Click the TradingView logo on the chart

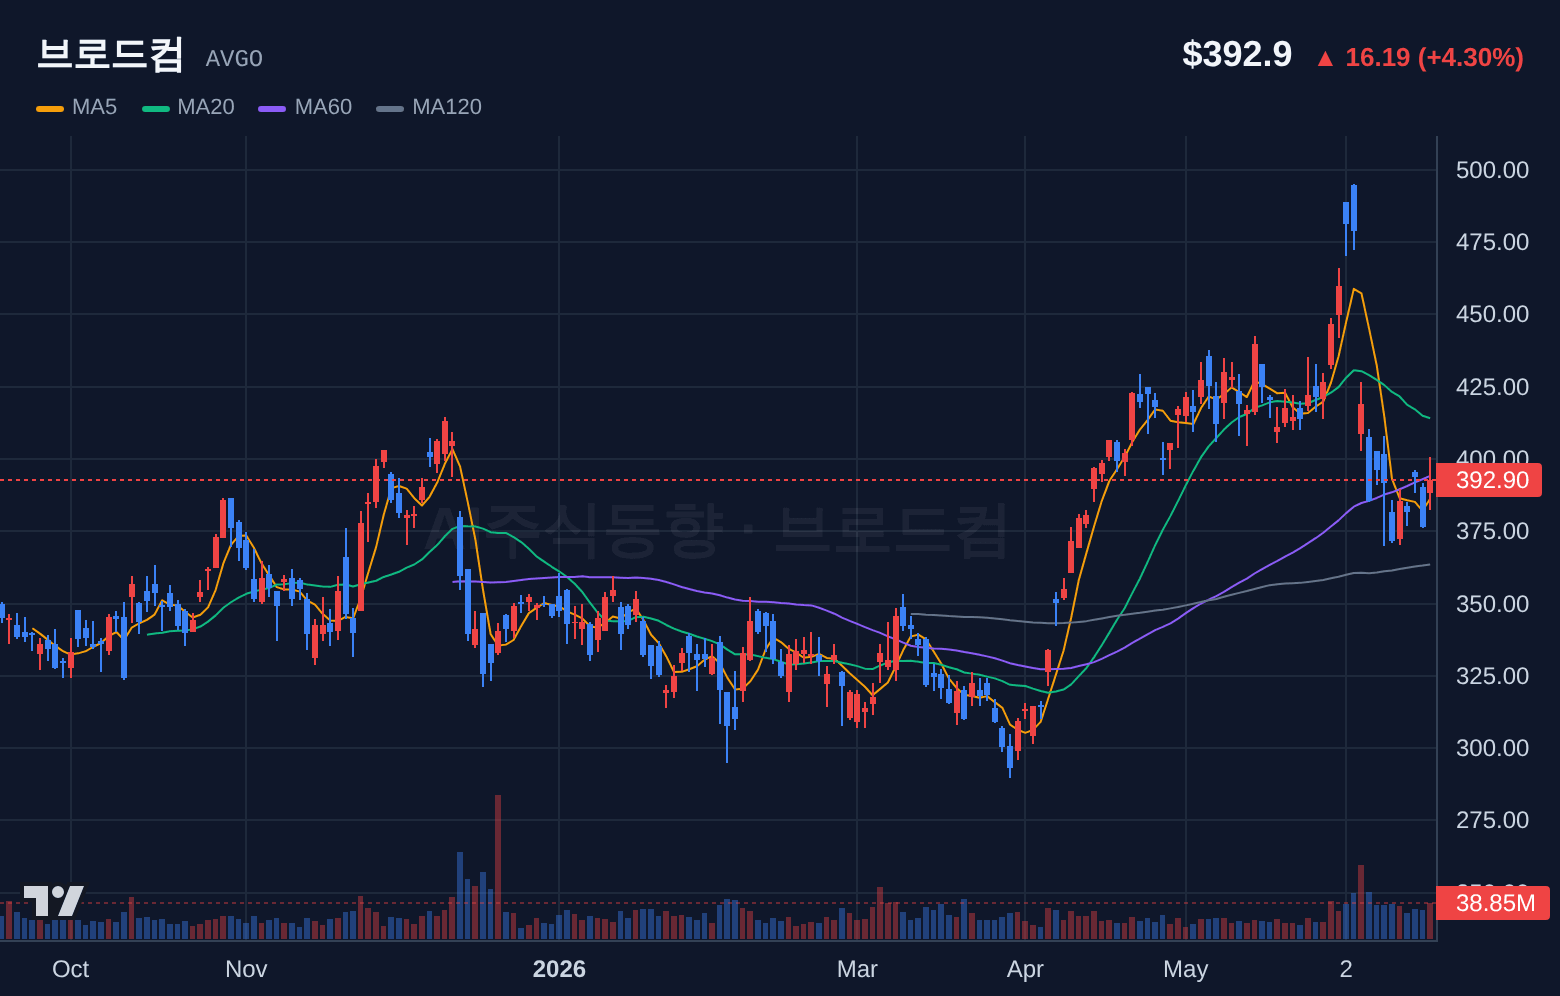pyautogui.click(x=53, y=900)
